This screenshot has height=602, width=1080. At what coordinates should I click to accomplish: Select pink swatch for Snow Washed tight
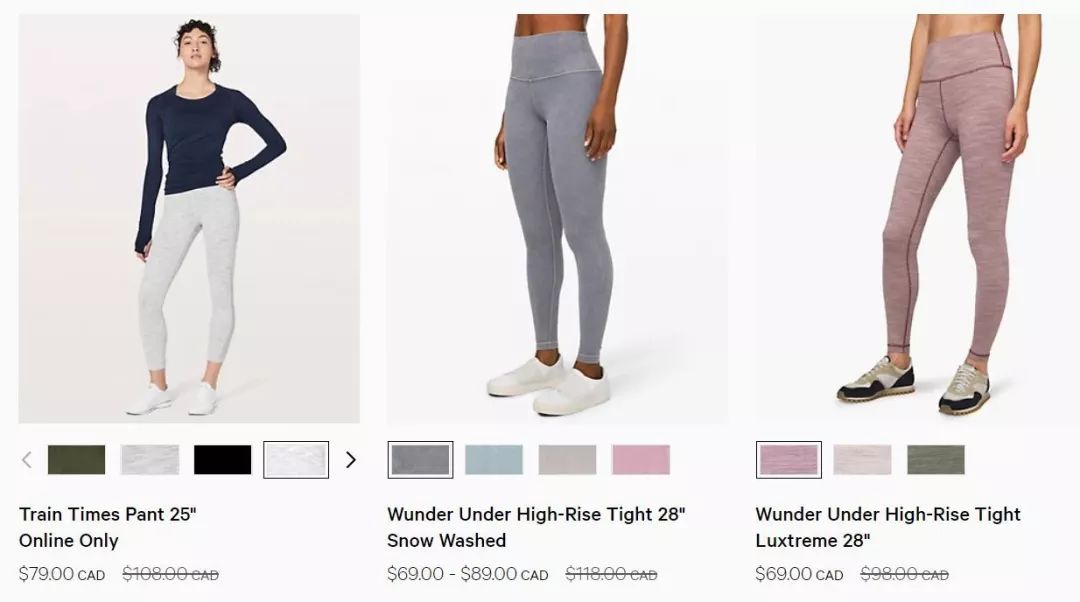[641, 459]
